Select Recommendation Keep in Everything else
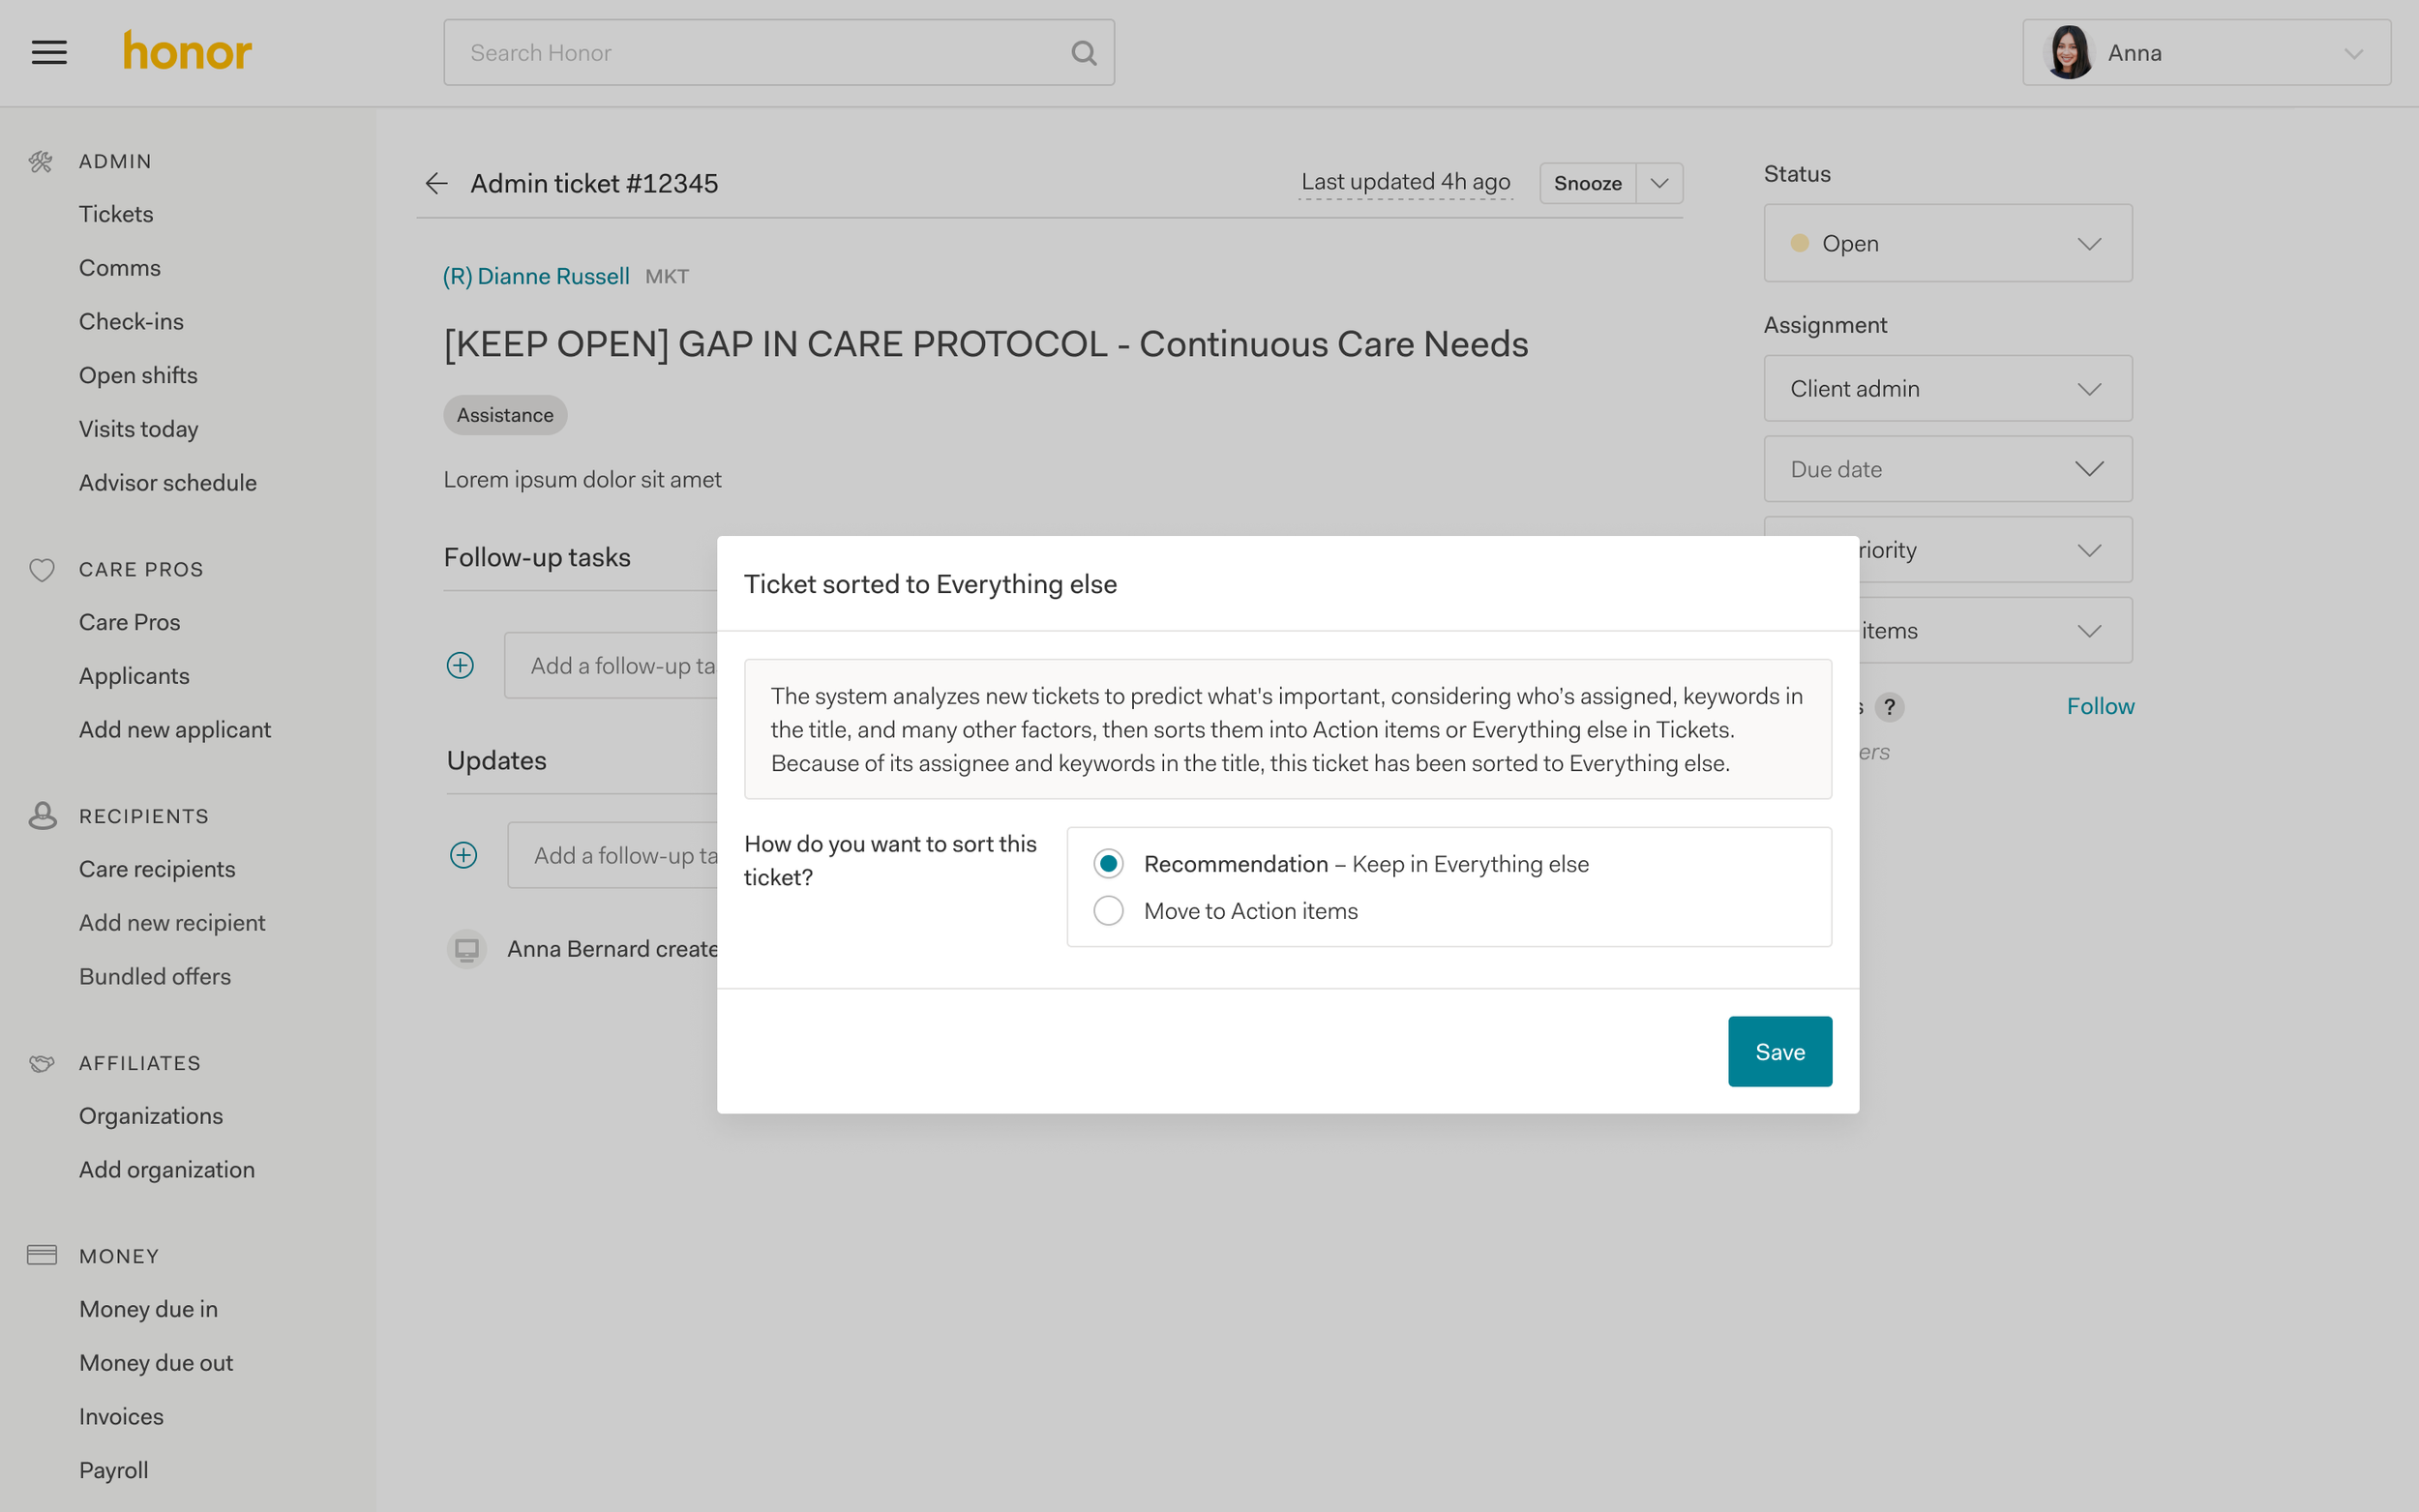Image resolution: width=2419 pixels, height=1512 pixels. pyautogui.click(x=1108, y=863)
